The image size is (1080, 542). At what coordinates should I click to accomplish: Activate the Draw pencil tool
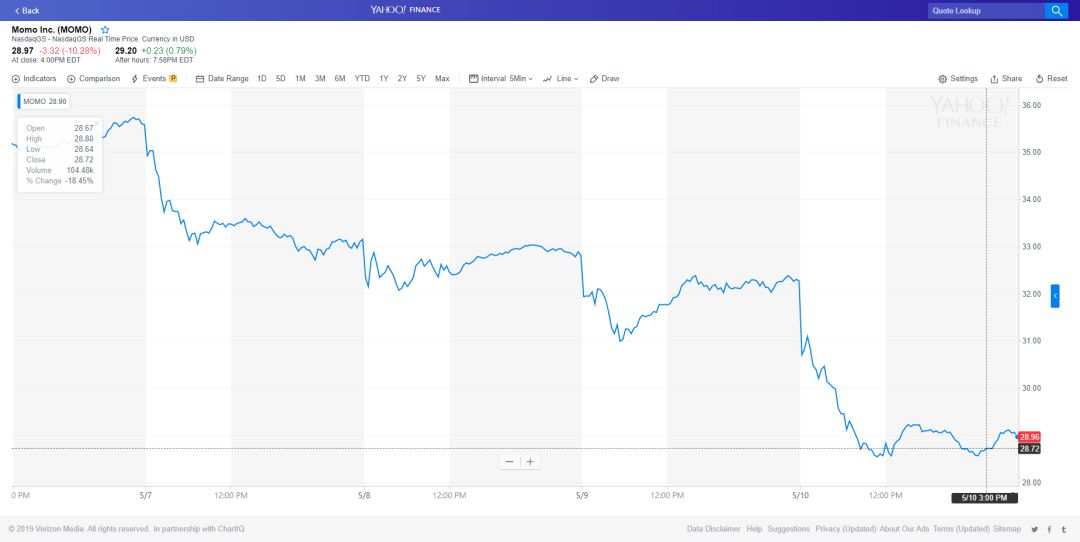click(605, 79)
